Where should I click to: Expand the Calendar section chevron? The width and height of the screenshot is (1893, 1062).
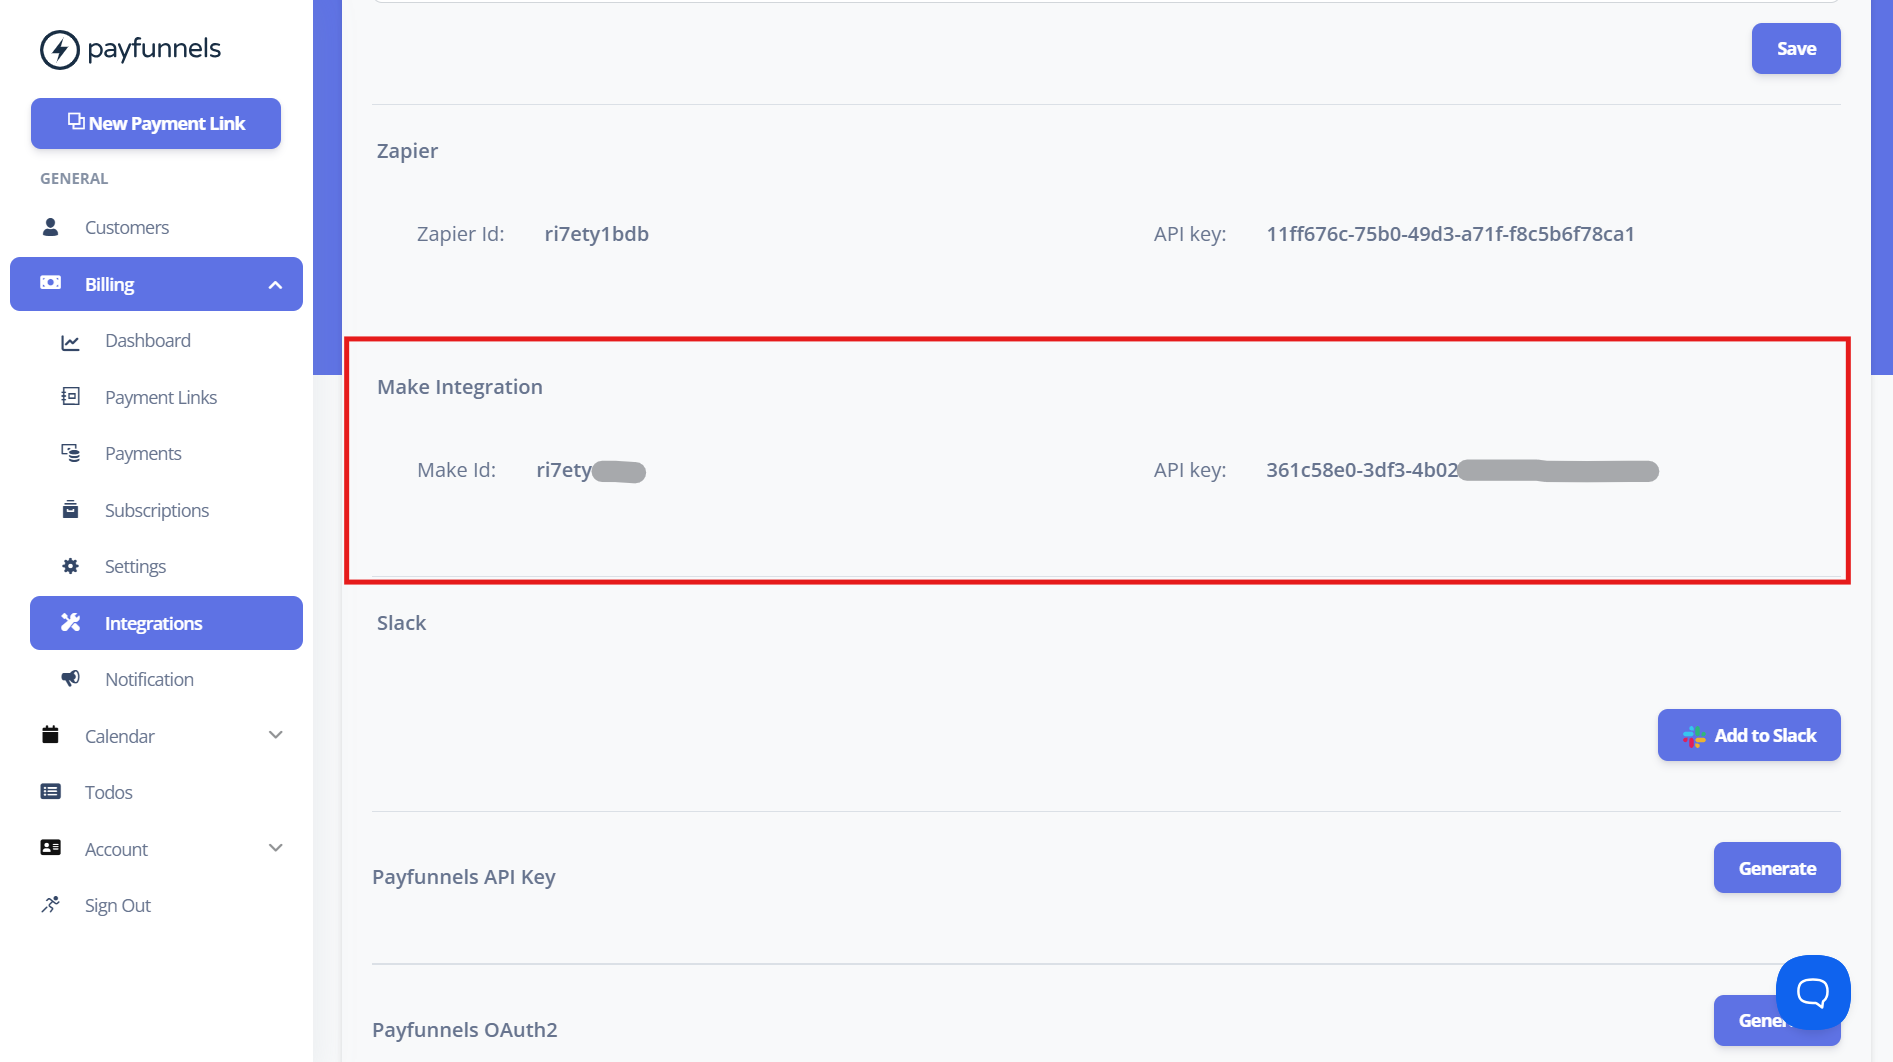tap(276, 735)
